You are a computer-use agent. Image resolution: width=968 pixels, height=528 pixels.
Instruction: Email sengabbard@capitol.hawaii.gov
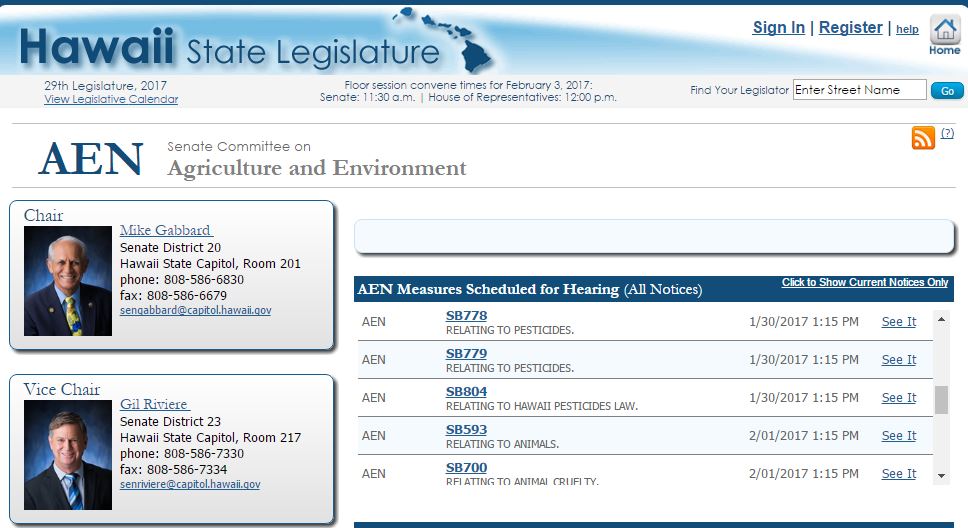[195, 310]
